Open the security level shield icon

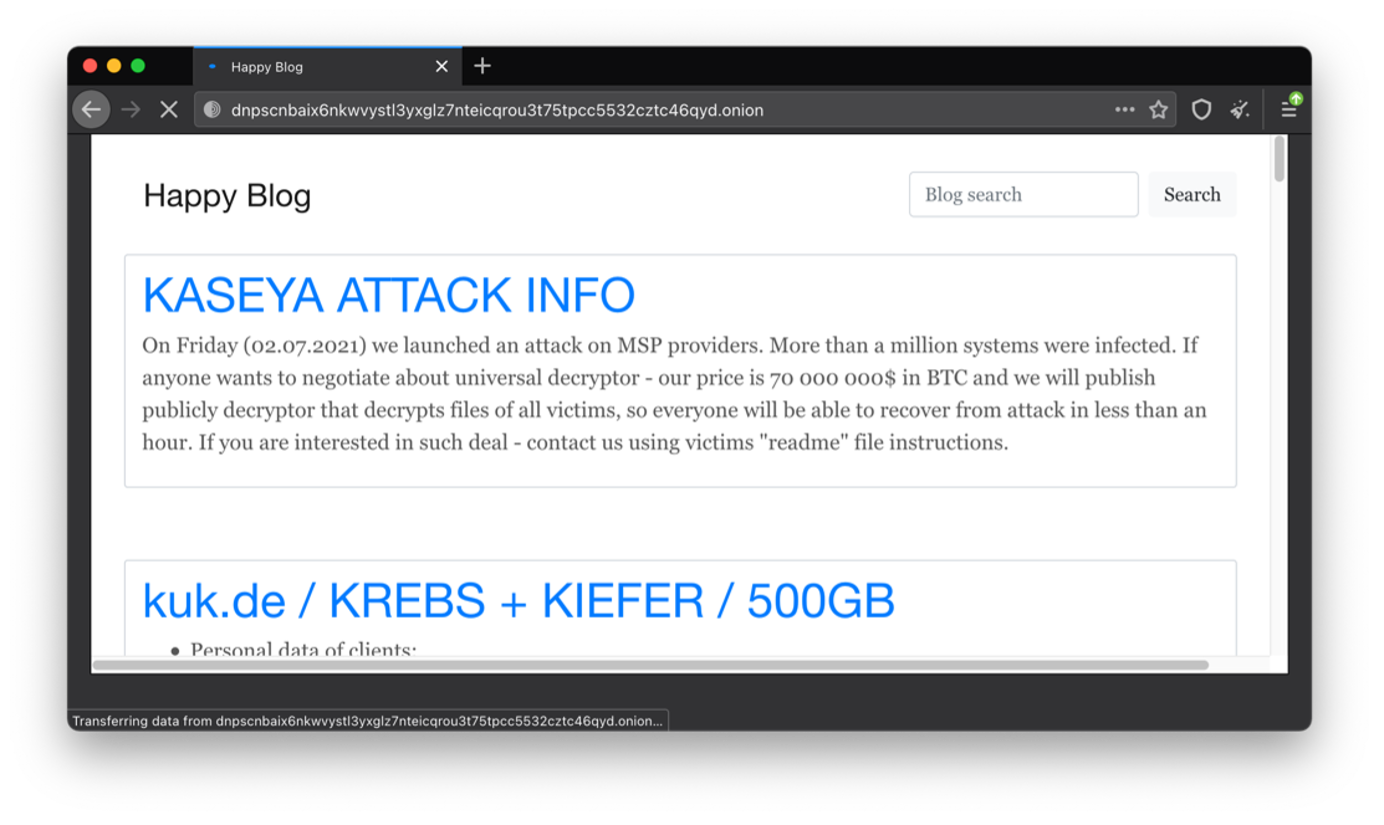point(1201,110)
